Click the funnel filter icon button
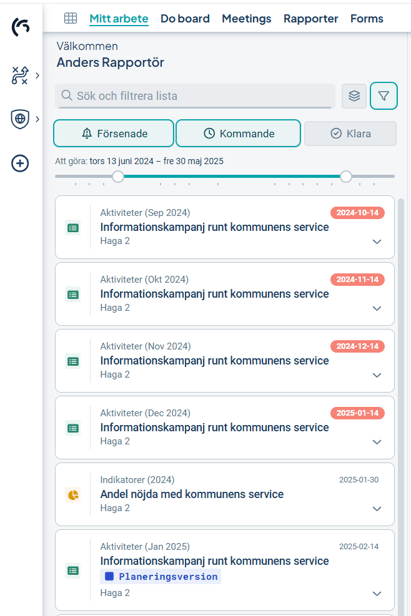411x616 pixels. 383,96
